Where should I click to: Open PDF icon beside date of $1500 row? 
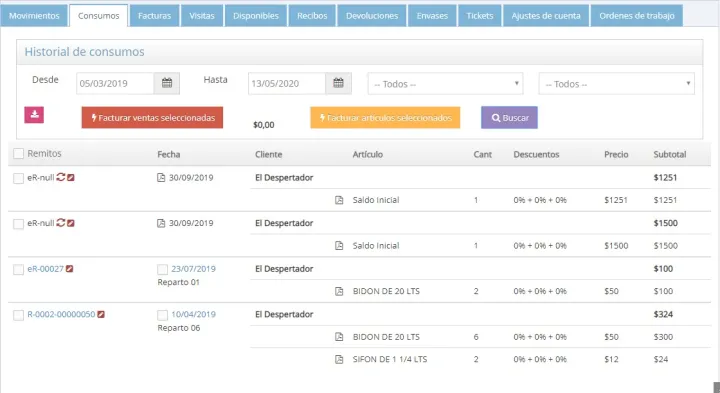[161, 223]
